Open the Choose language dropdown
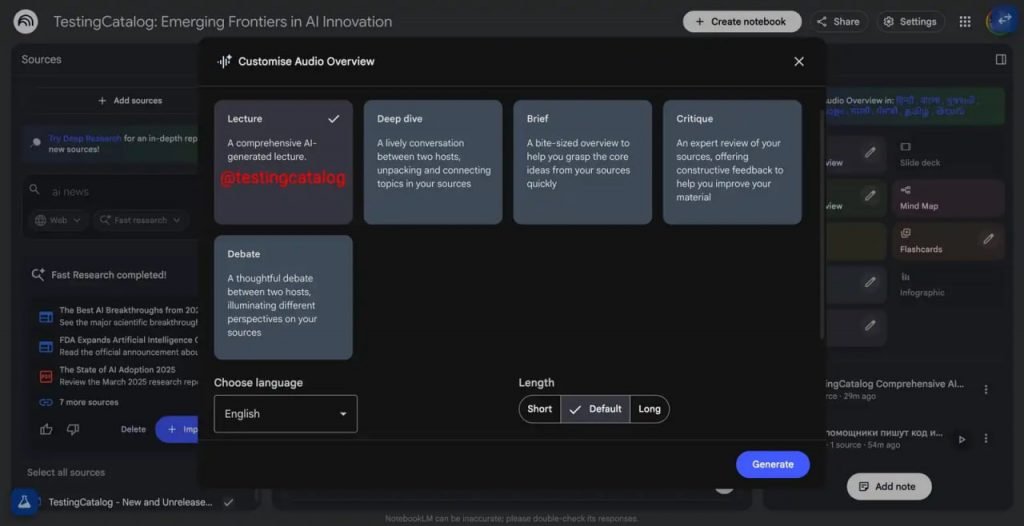1024x526 pixels. [x=285, y=414]
